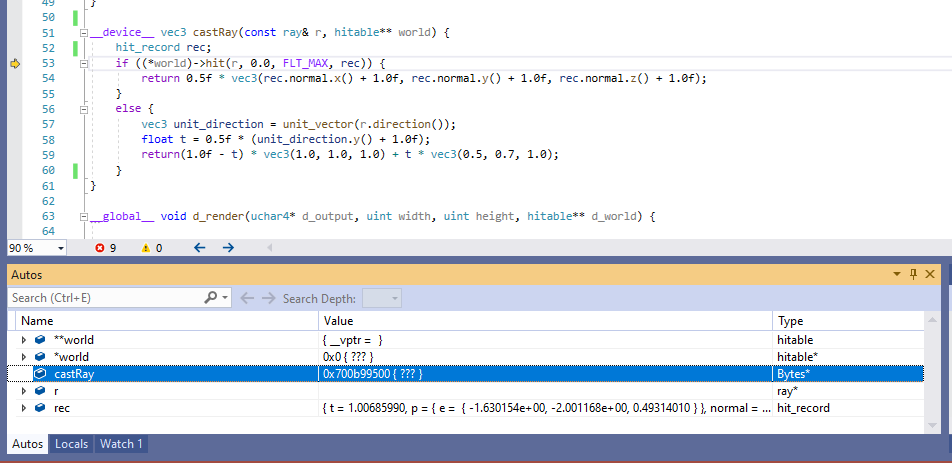
Task: Collapse the d_render function at line 63
Action: coord(84,216)
